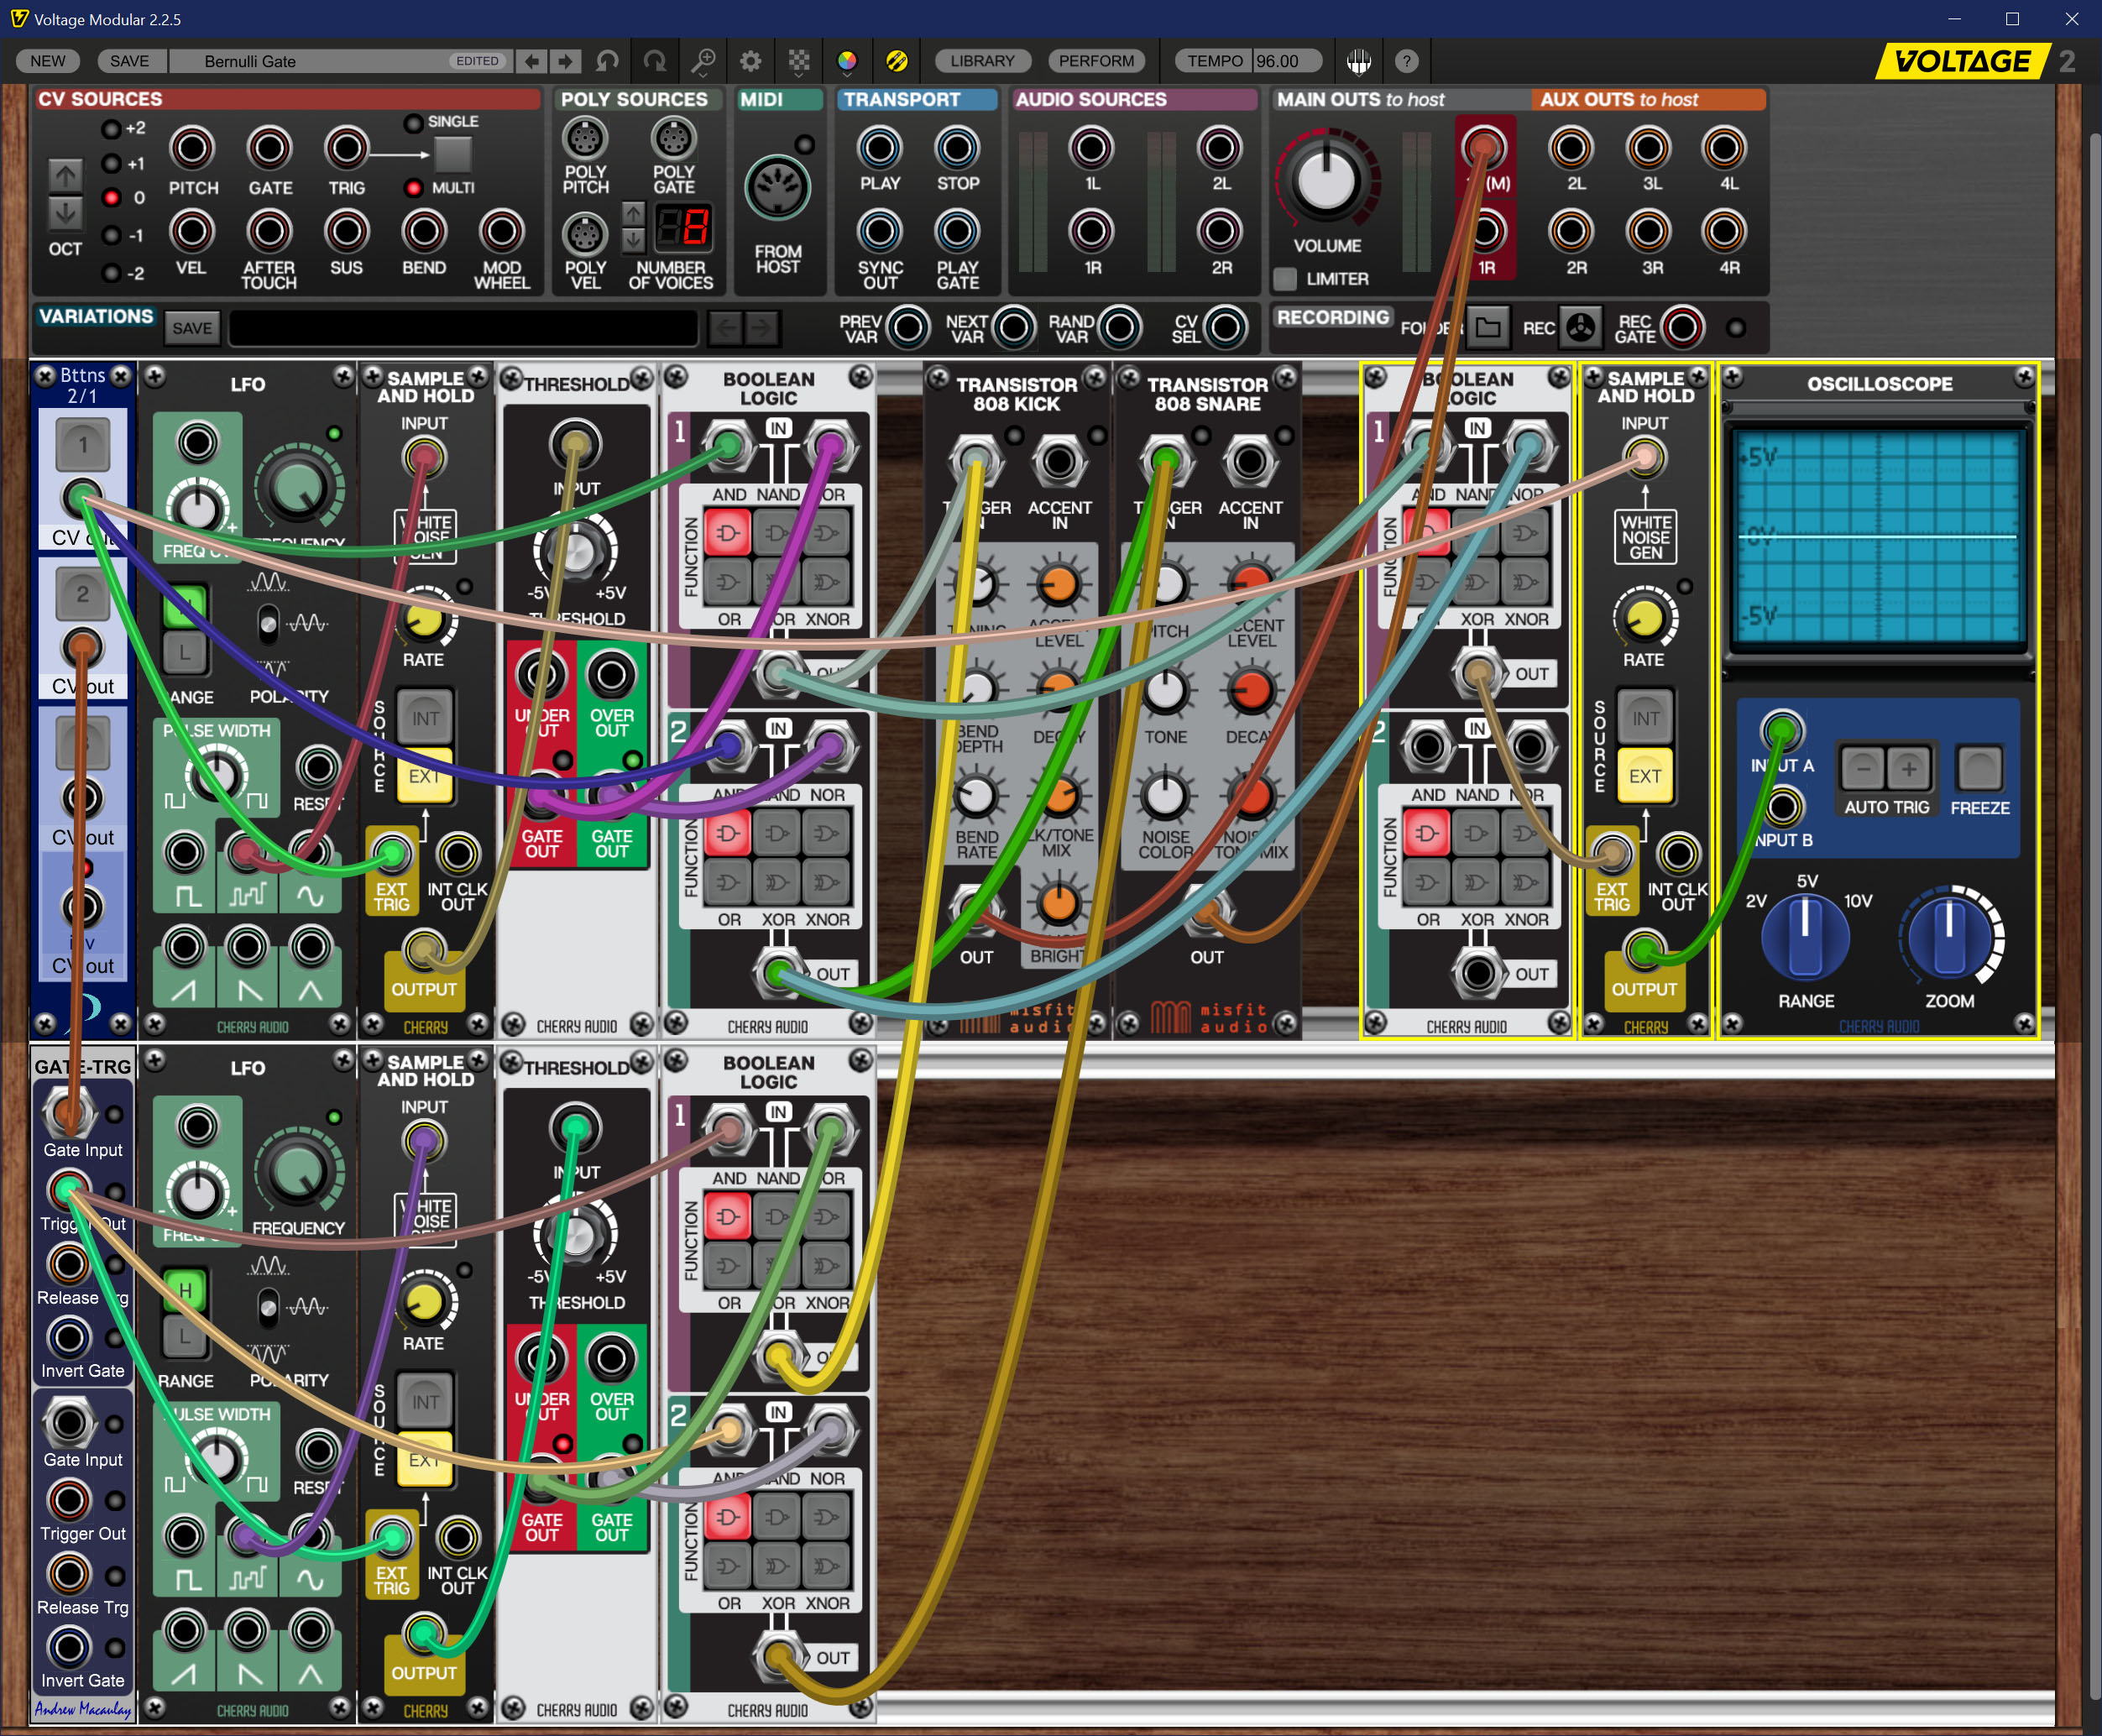The width and height of the screenshot is (2102, 1736).
Task: Open the zoom magnifier menu
Action: click(704, 61)
